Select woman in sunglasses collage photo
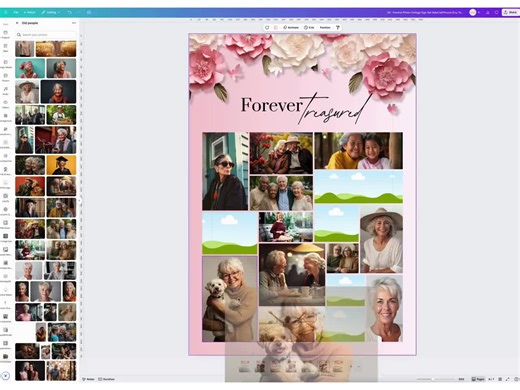 click(225, 171)
